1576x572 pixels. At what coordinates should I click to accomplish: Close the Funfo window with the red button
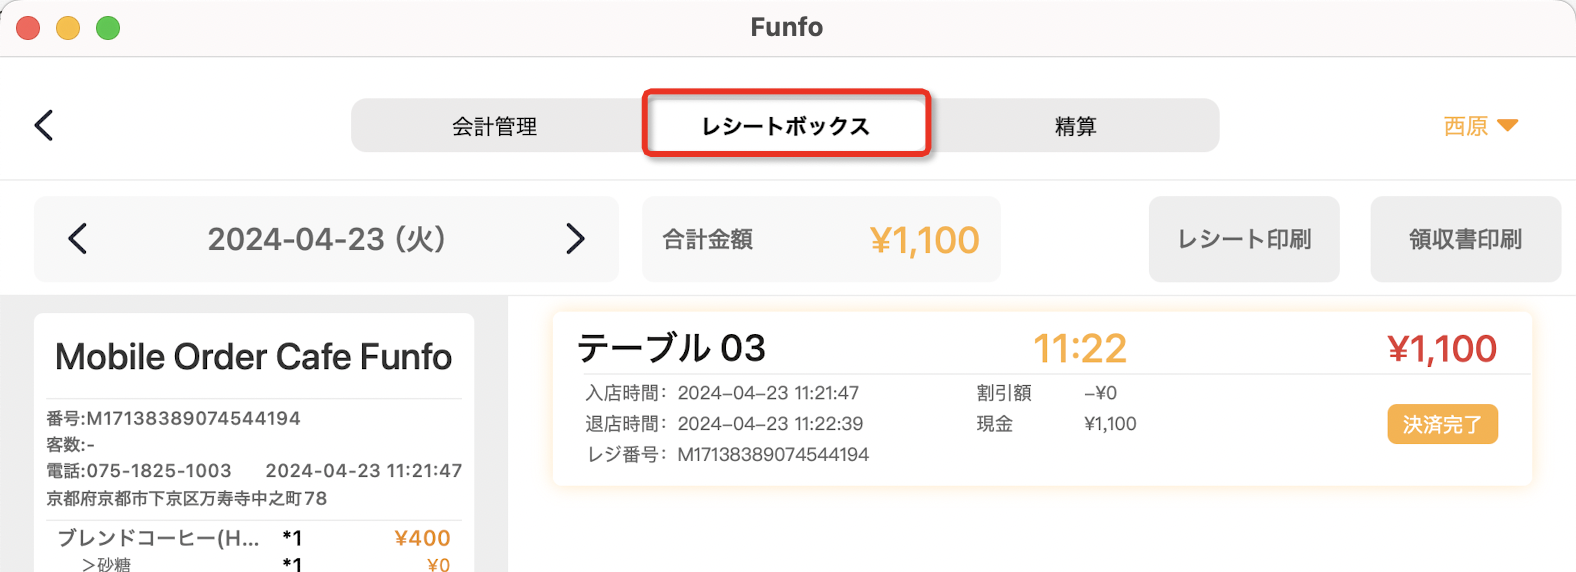coord(29,28)
